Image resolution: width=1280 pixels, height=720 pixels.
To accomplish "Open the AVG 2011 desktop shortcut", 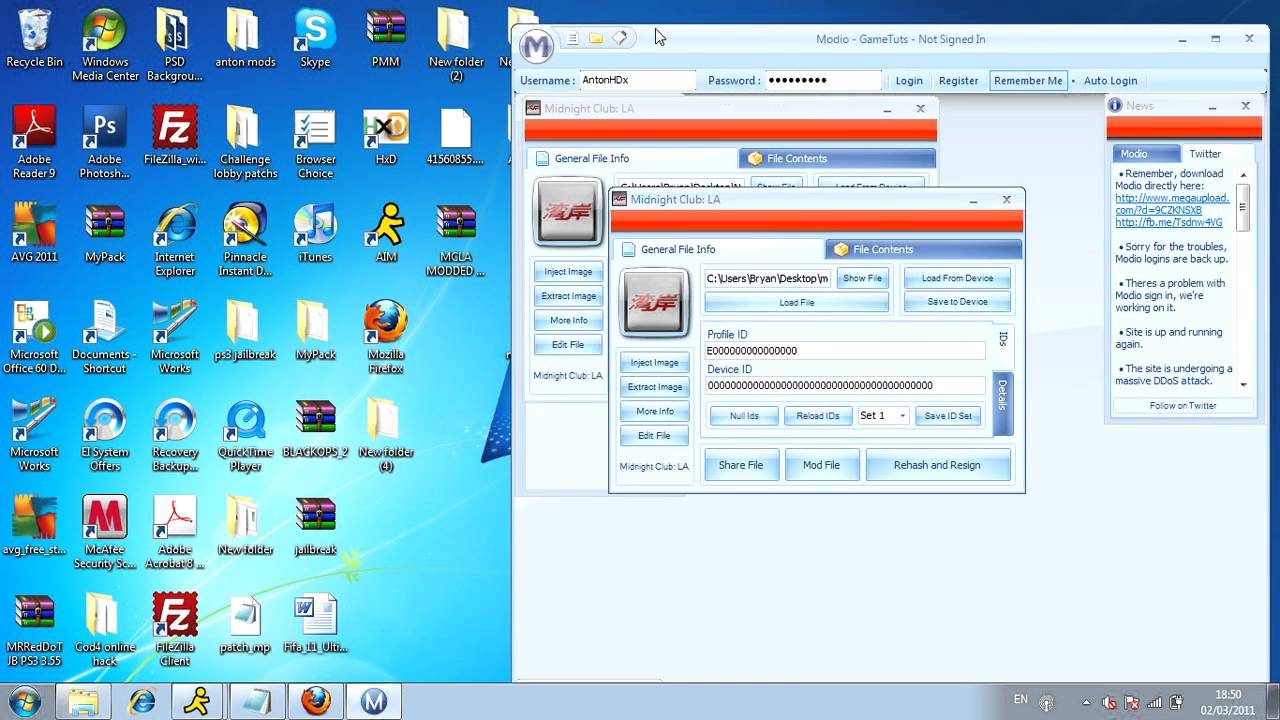I will coord(34,233).
